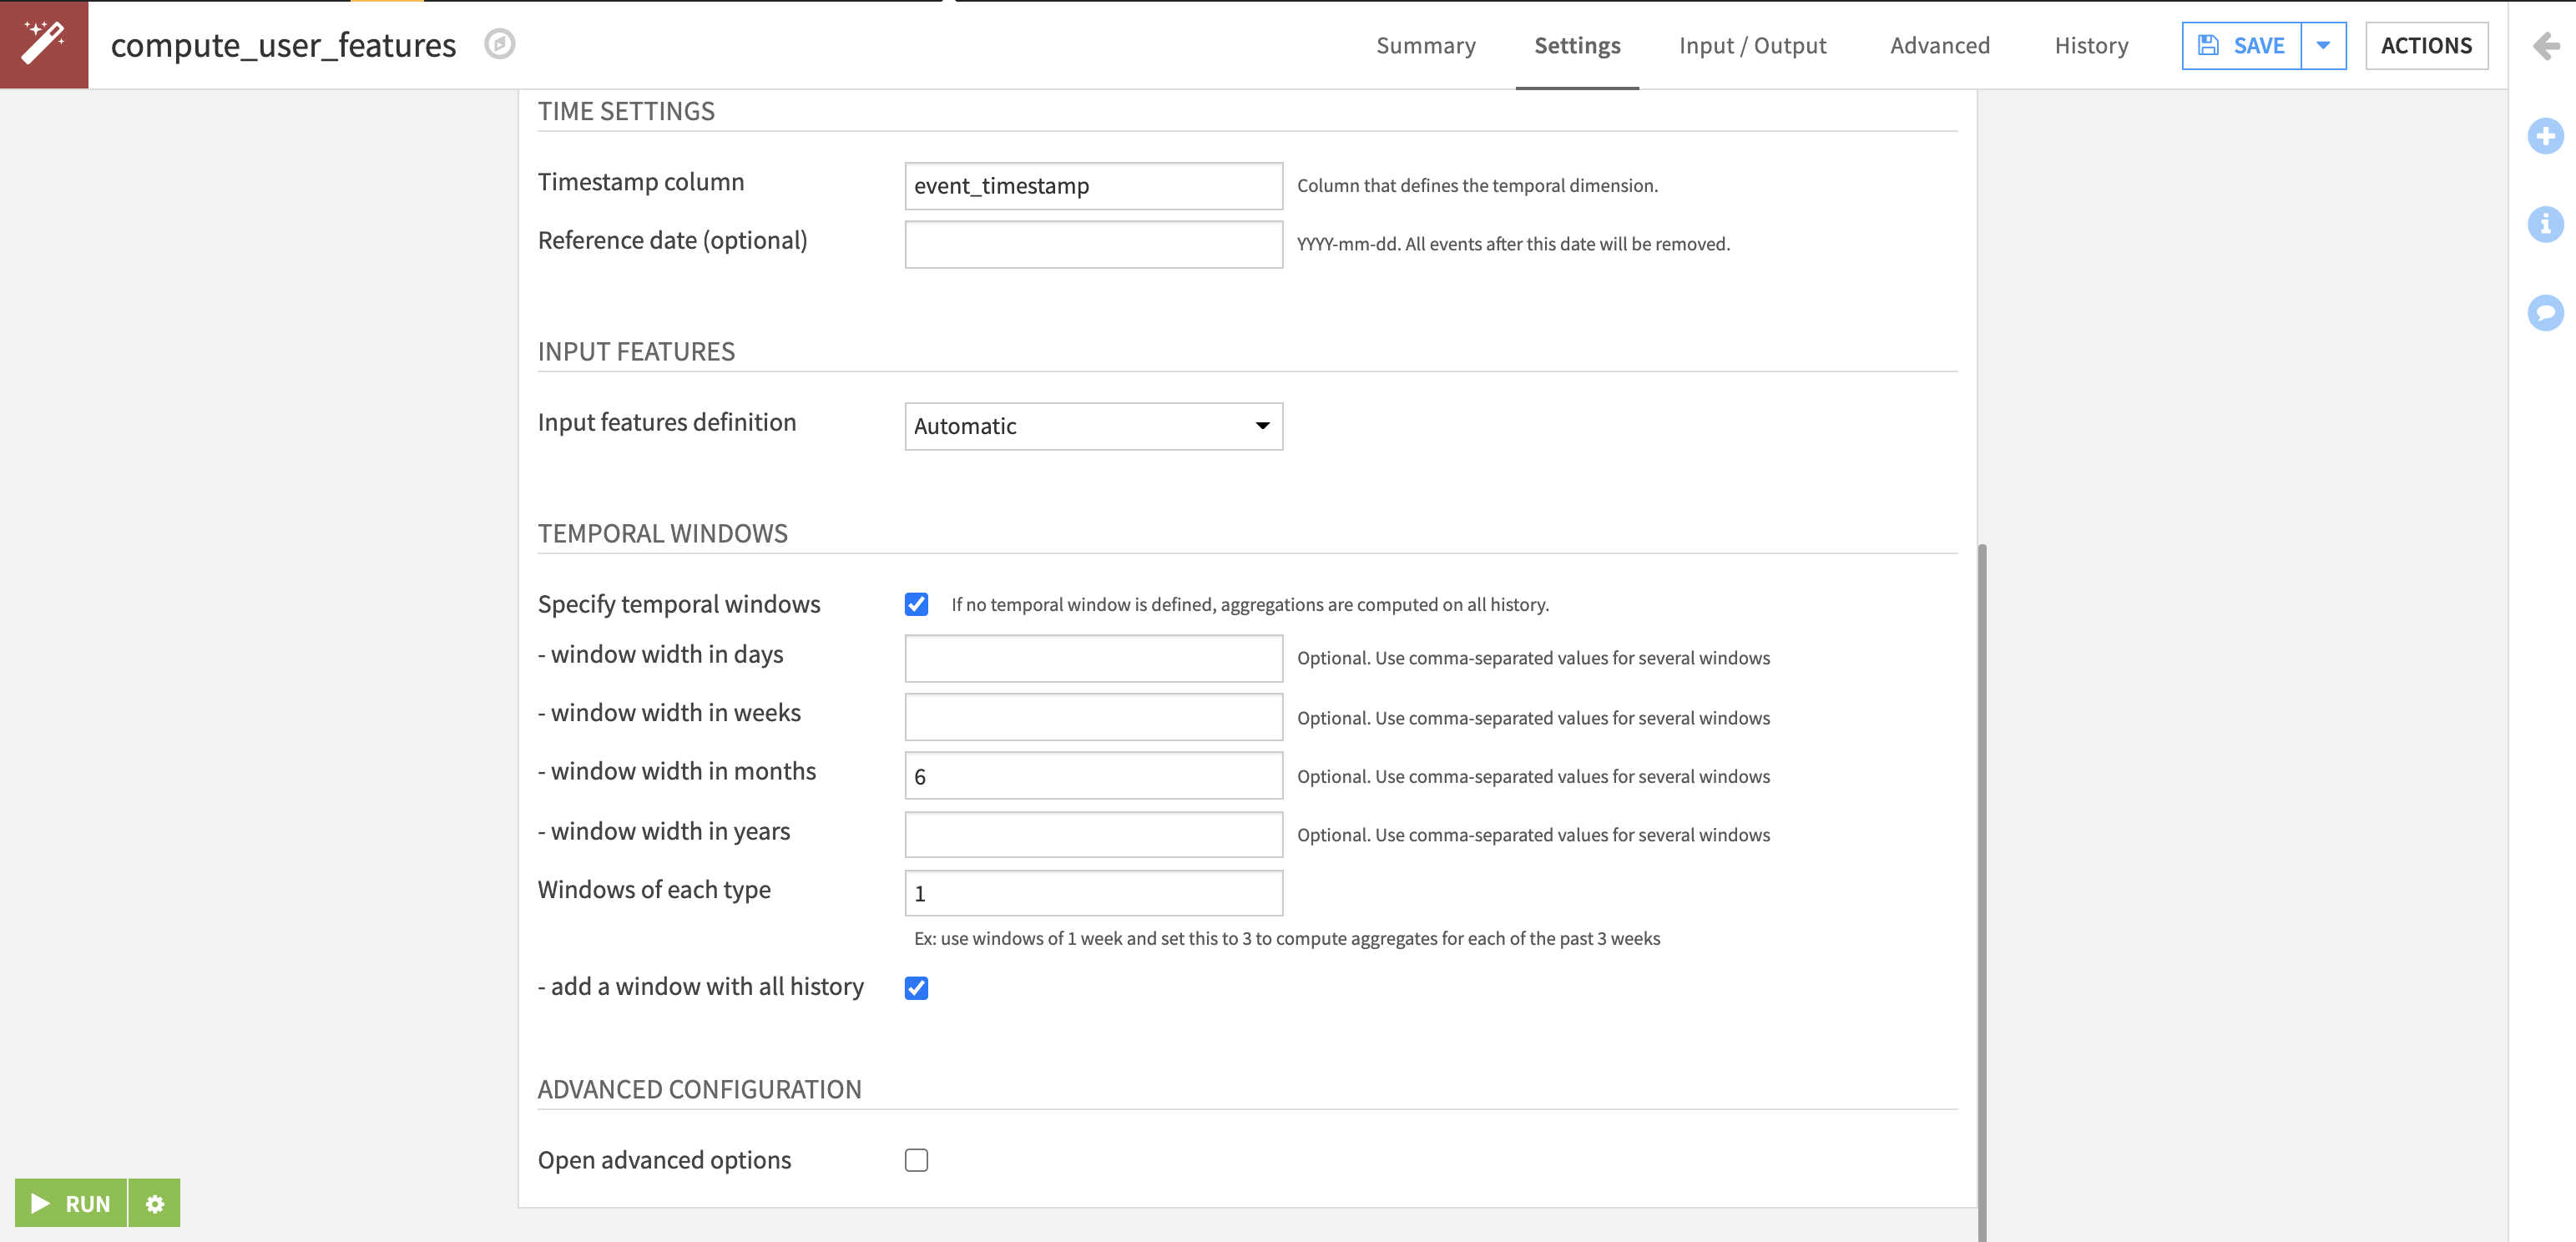Click the window width in years field
The height and width of the screenshot is (1242, 2576).
[1093, 834]
